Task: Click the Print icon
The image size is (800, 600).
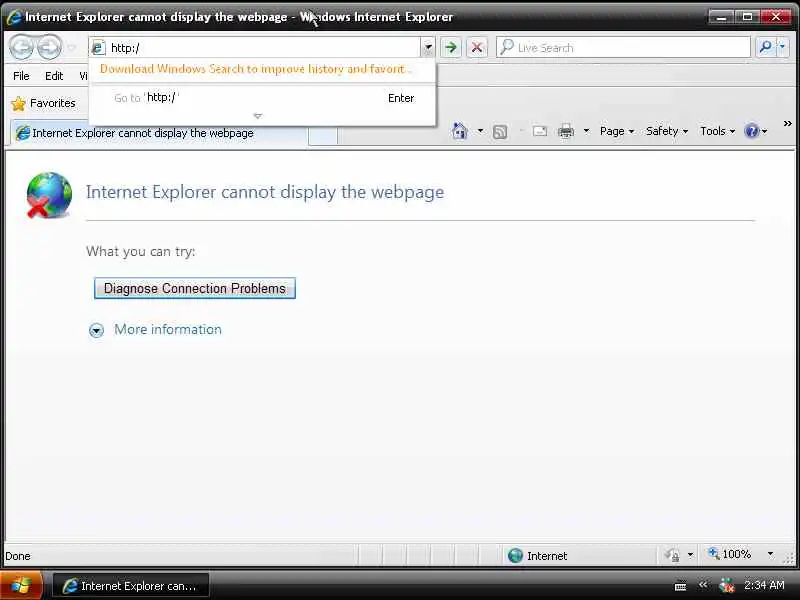Action: pos(566,132)
